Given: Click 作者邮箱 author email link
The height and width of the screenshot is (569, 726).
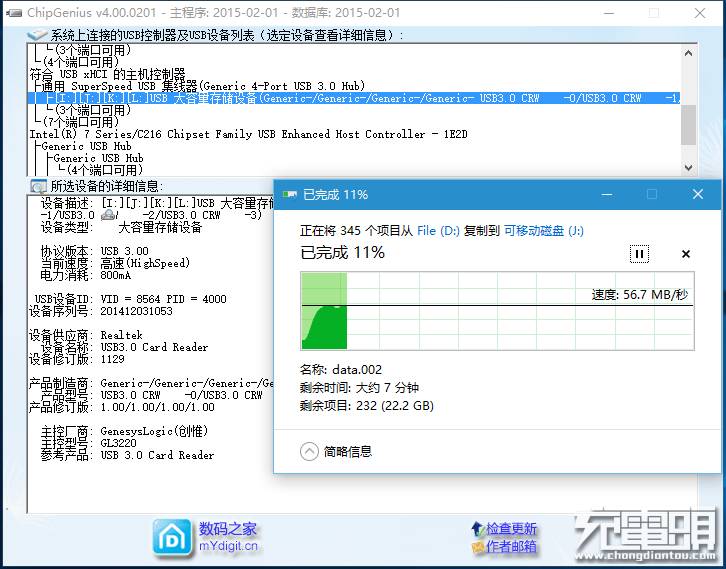Looking at the screenshot, I should [x=511, y=546].
